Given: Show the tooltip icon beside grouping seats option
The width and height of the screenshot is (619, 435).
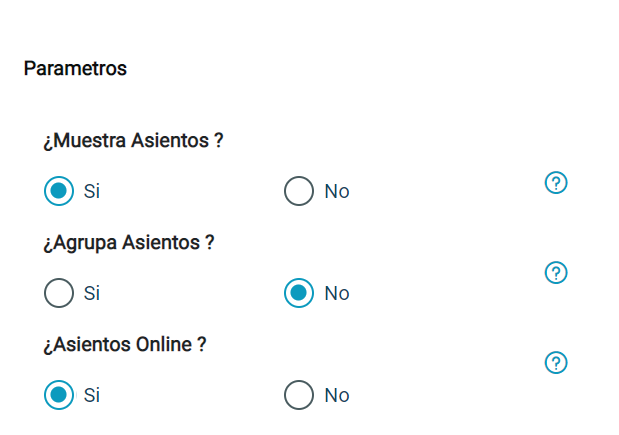Looking at the screenshot, I should coord(556,272).
